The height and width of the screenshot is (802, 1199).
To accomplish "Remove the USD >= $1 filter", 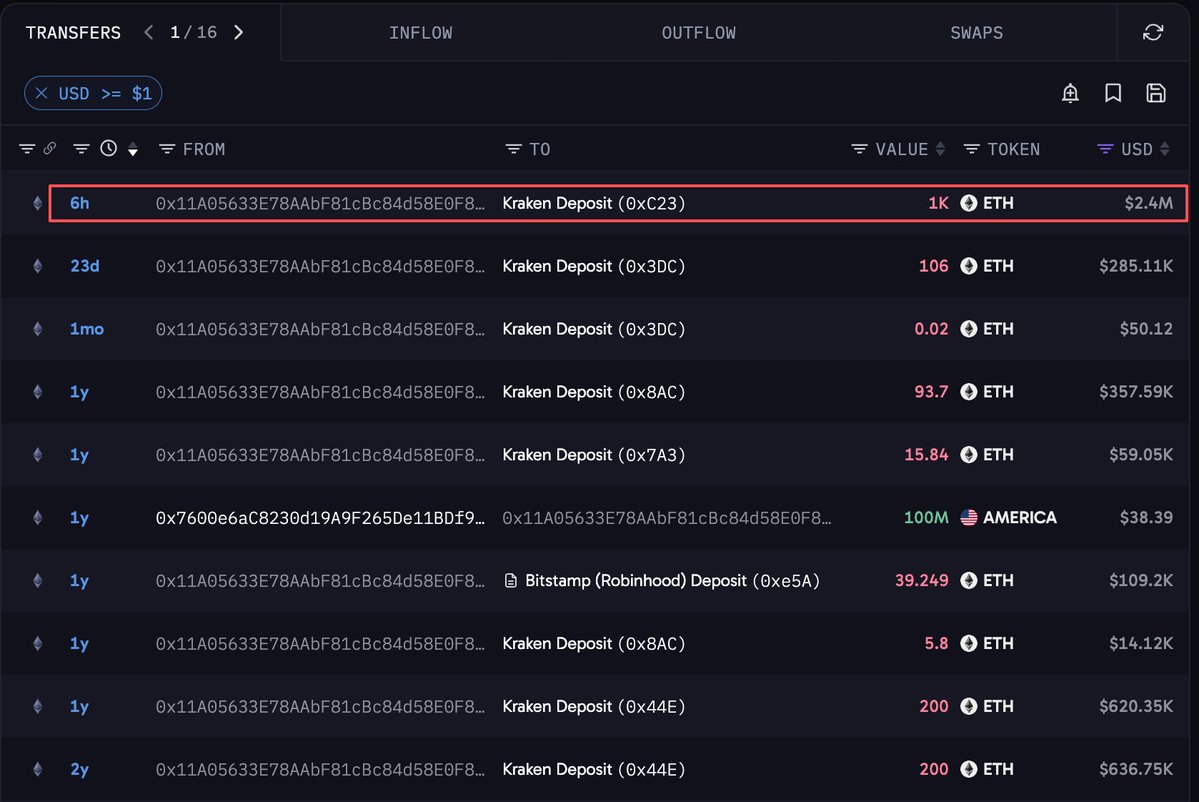I will tap(42, 93).
